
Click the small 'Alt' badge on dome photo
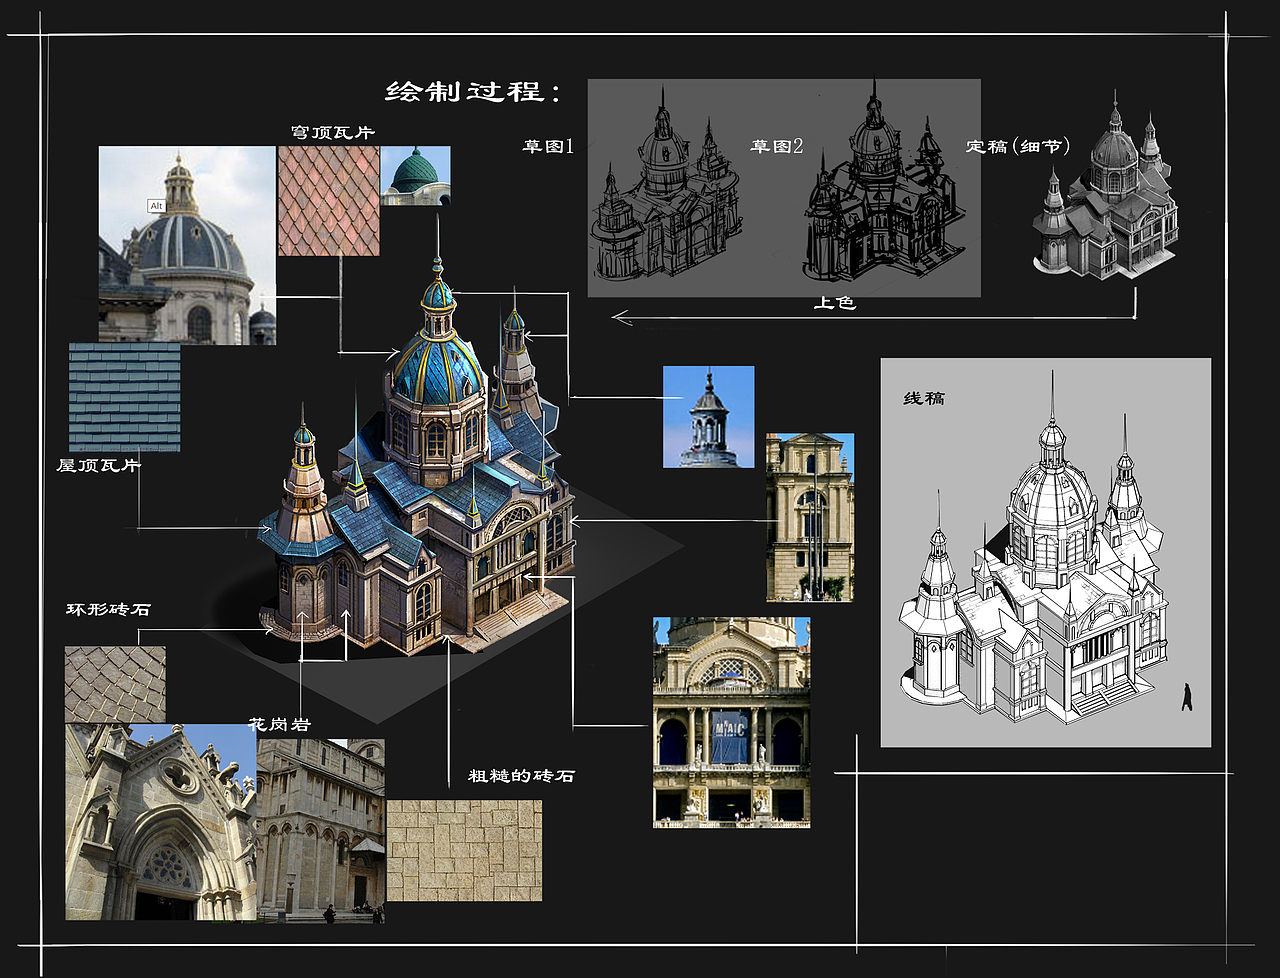(x=156, y=206)
